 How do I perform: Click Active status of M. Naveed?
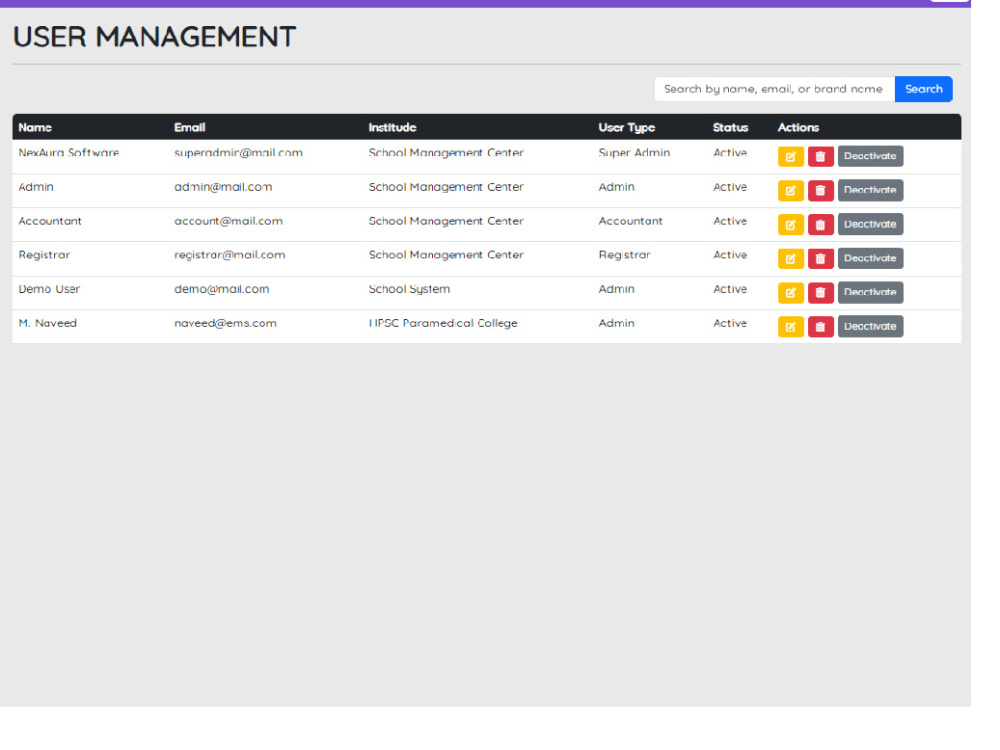point(730,323)
